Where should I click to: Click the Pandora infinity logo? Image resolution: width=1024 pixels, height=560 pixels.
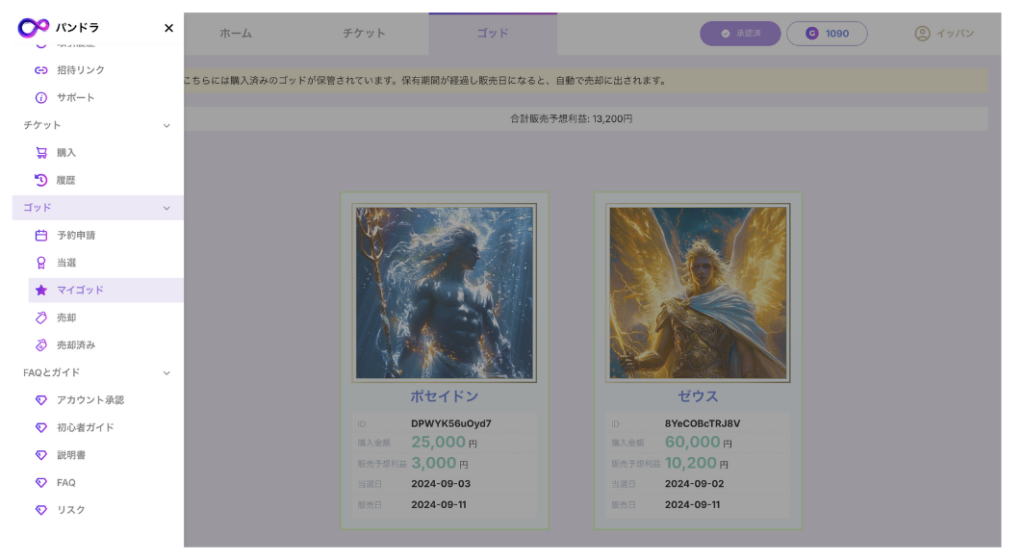point(33,27)
